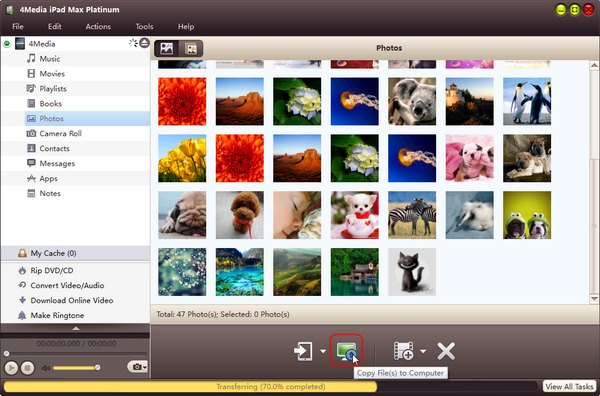Select the smiling black cat photo thumbnail
This screenshot has height=396, width=600.
[x=412, y=272]
